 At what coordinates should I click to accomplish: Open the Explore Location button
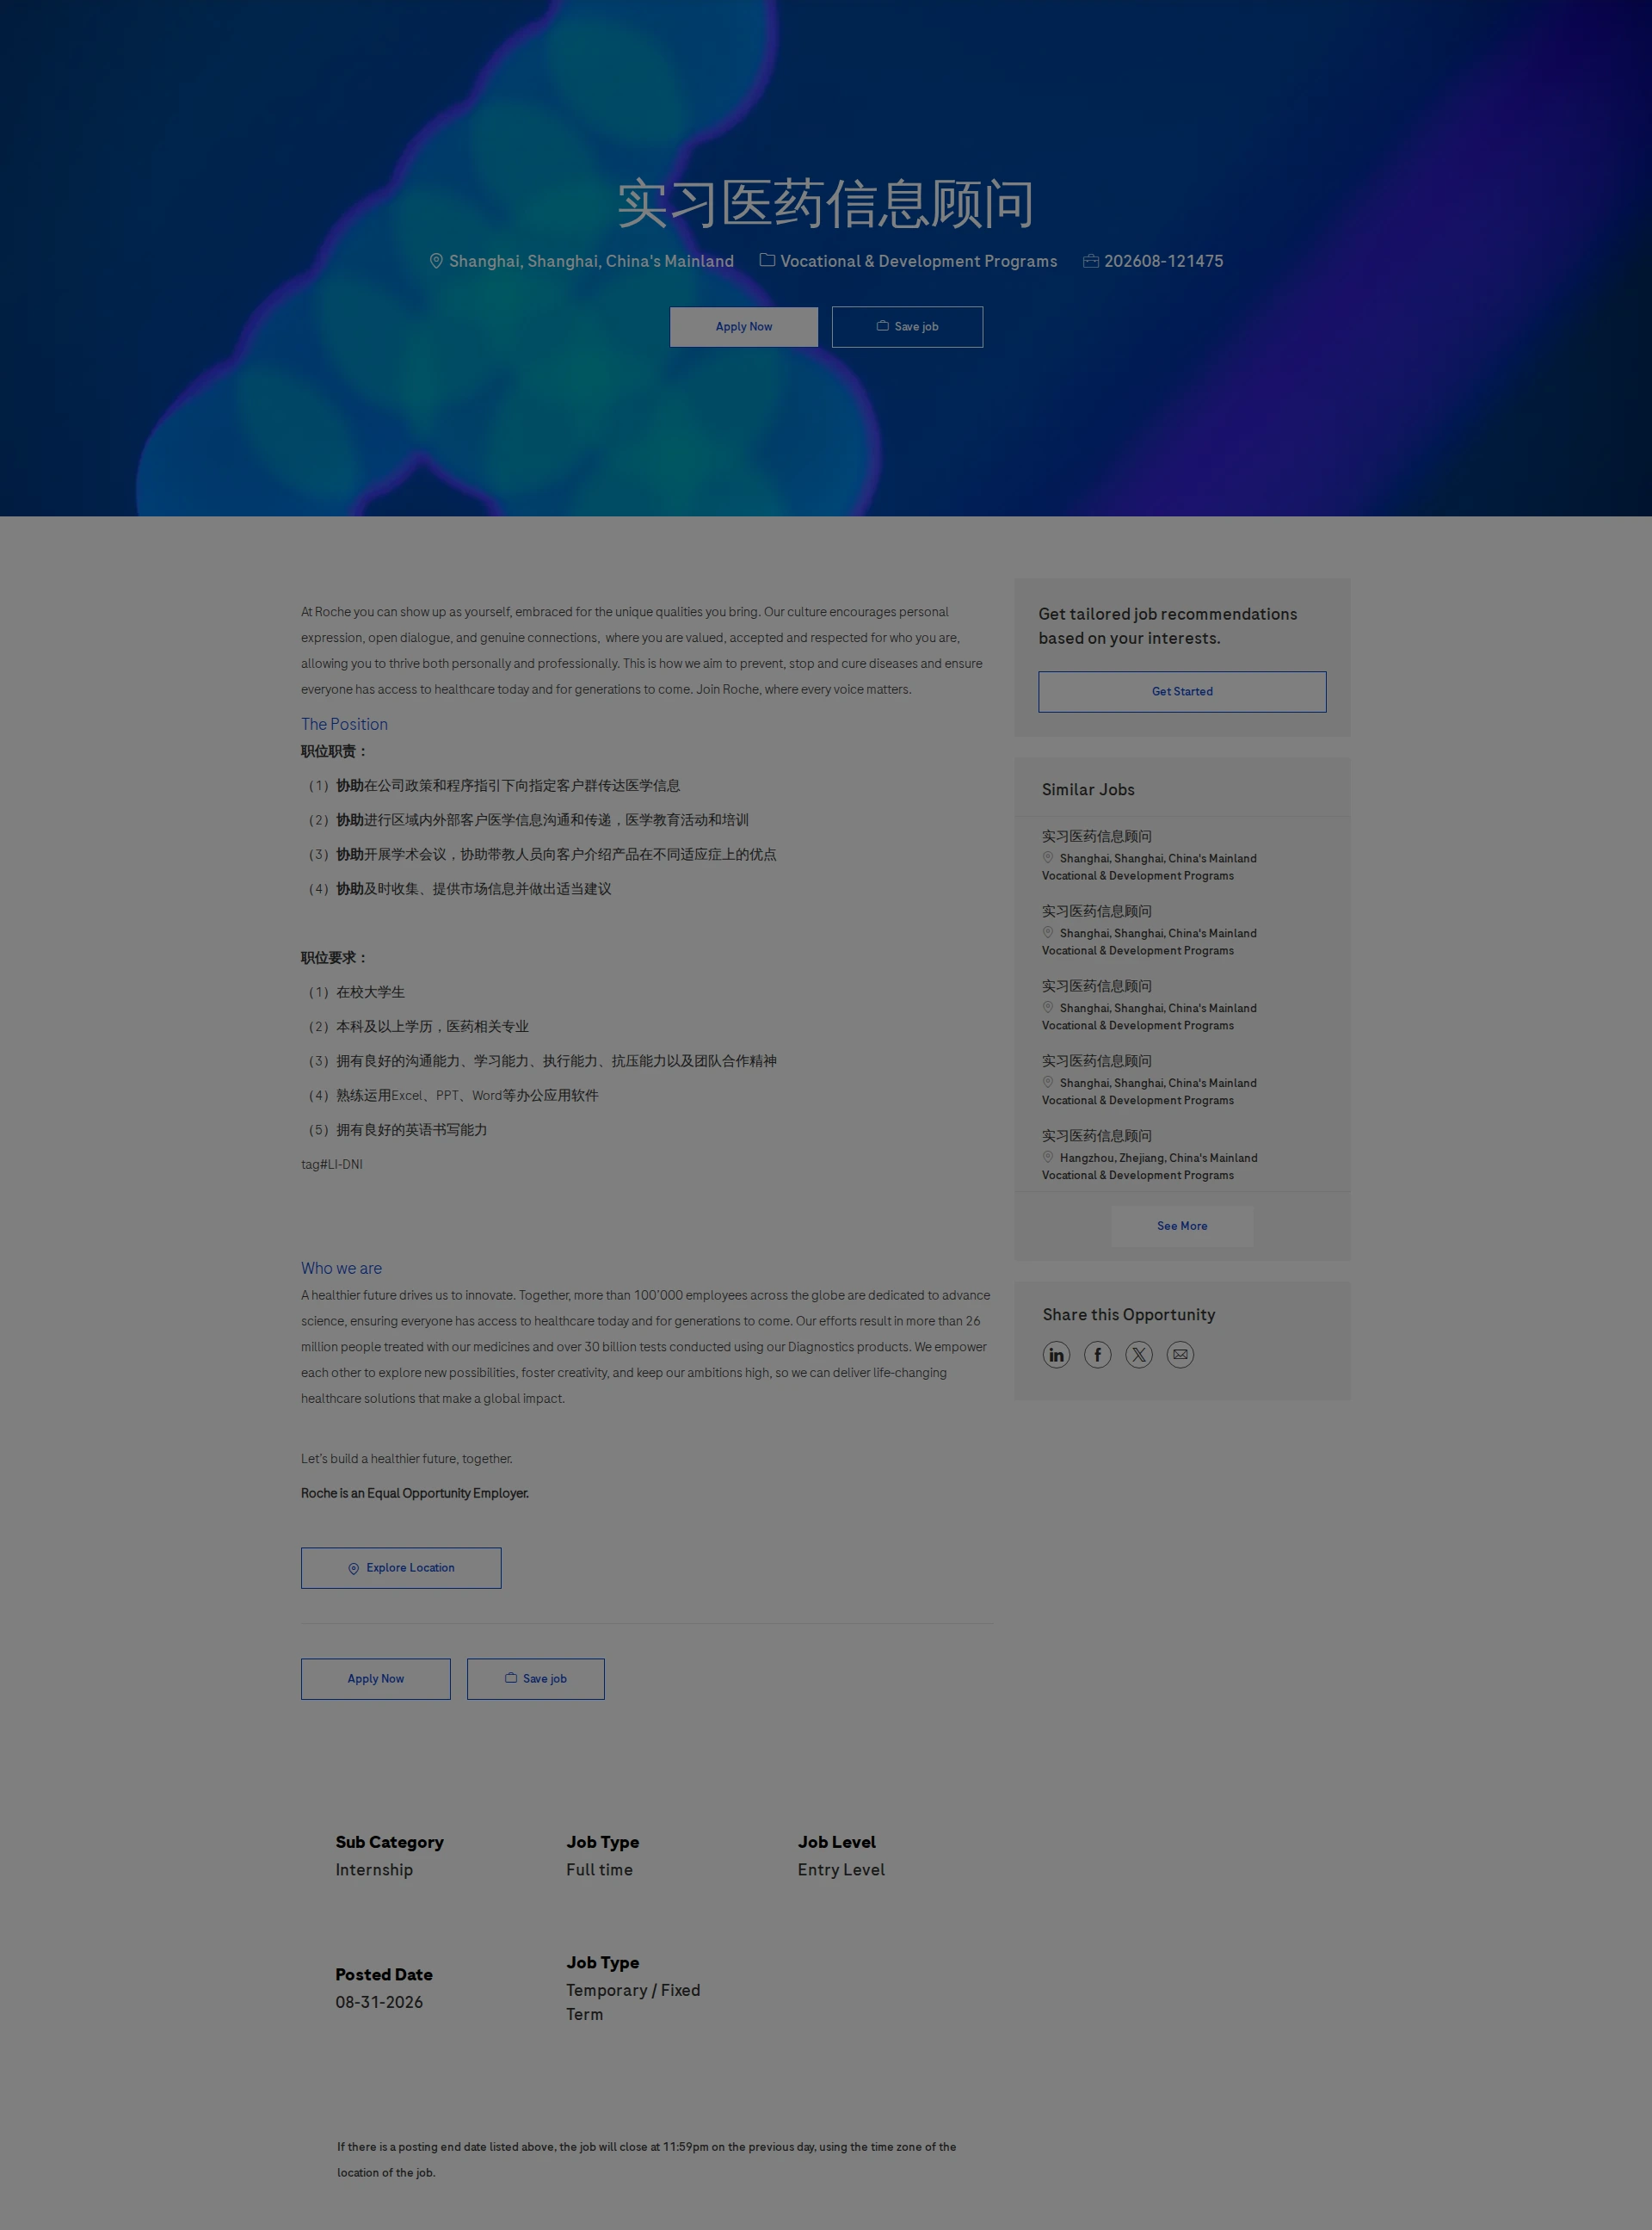(401, 1568)
